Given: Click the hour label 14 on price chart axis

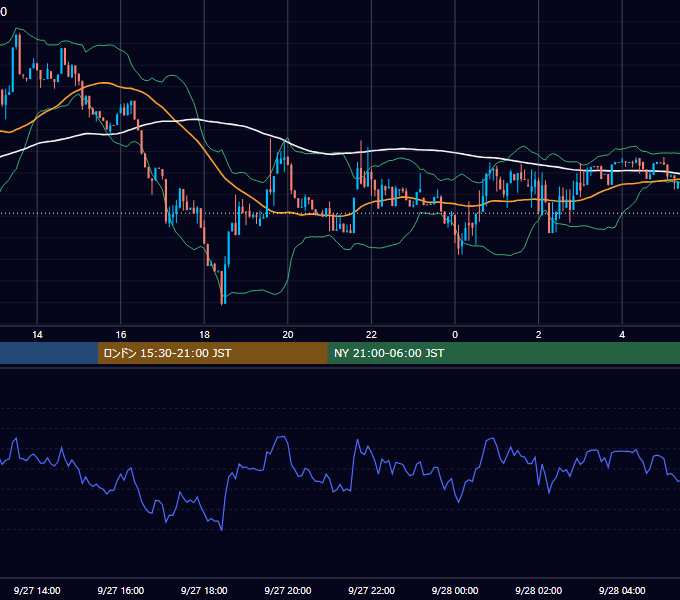Looking at the screenshot, I should pos(37,335).
